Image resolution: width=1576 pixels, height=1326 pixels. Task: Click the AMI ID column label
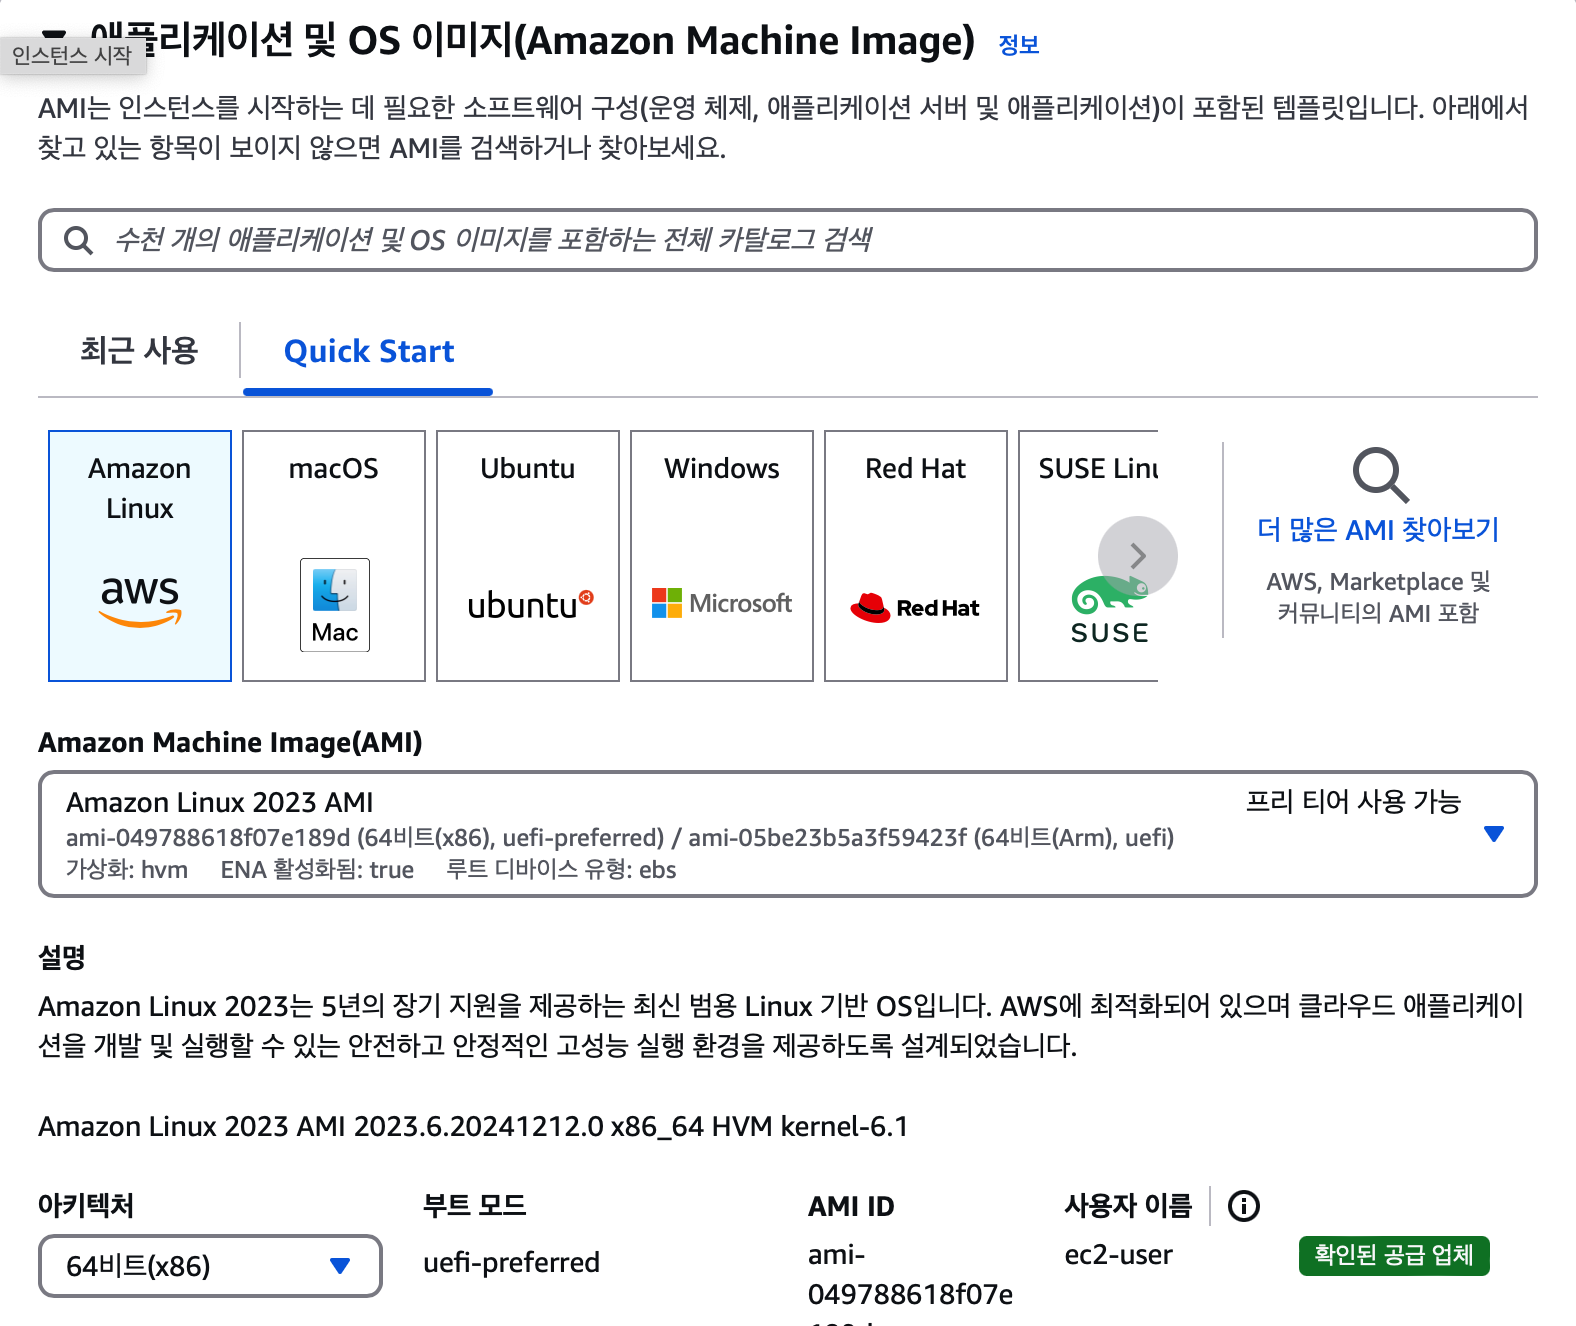click(851, 1206)
